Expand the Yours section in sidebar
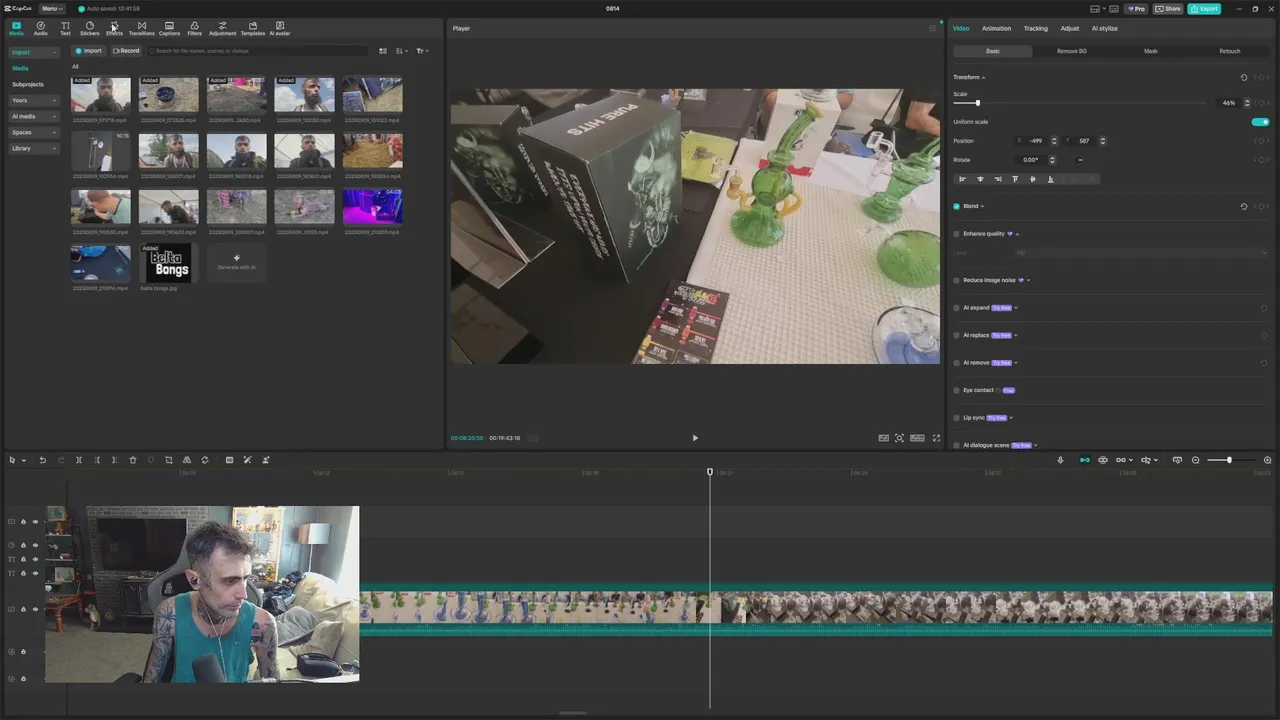 point(34,100)
